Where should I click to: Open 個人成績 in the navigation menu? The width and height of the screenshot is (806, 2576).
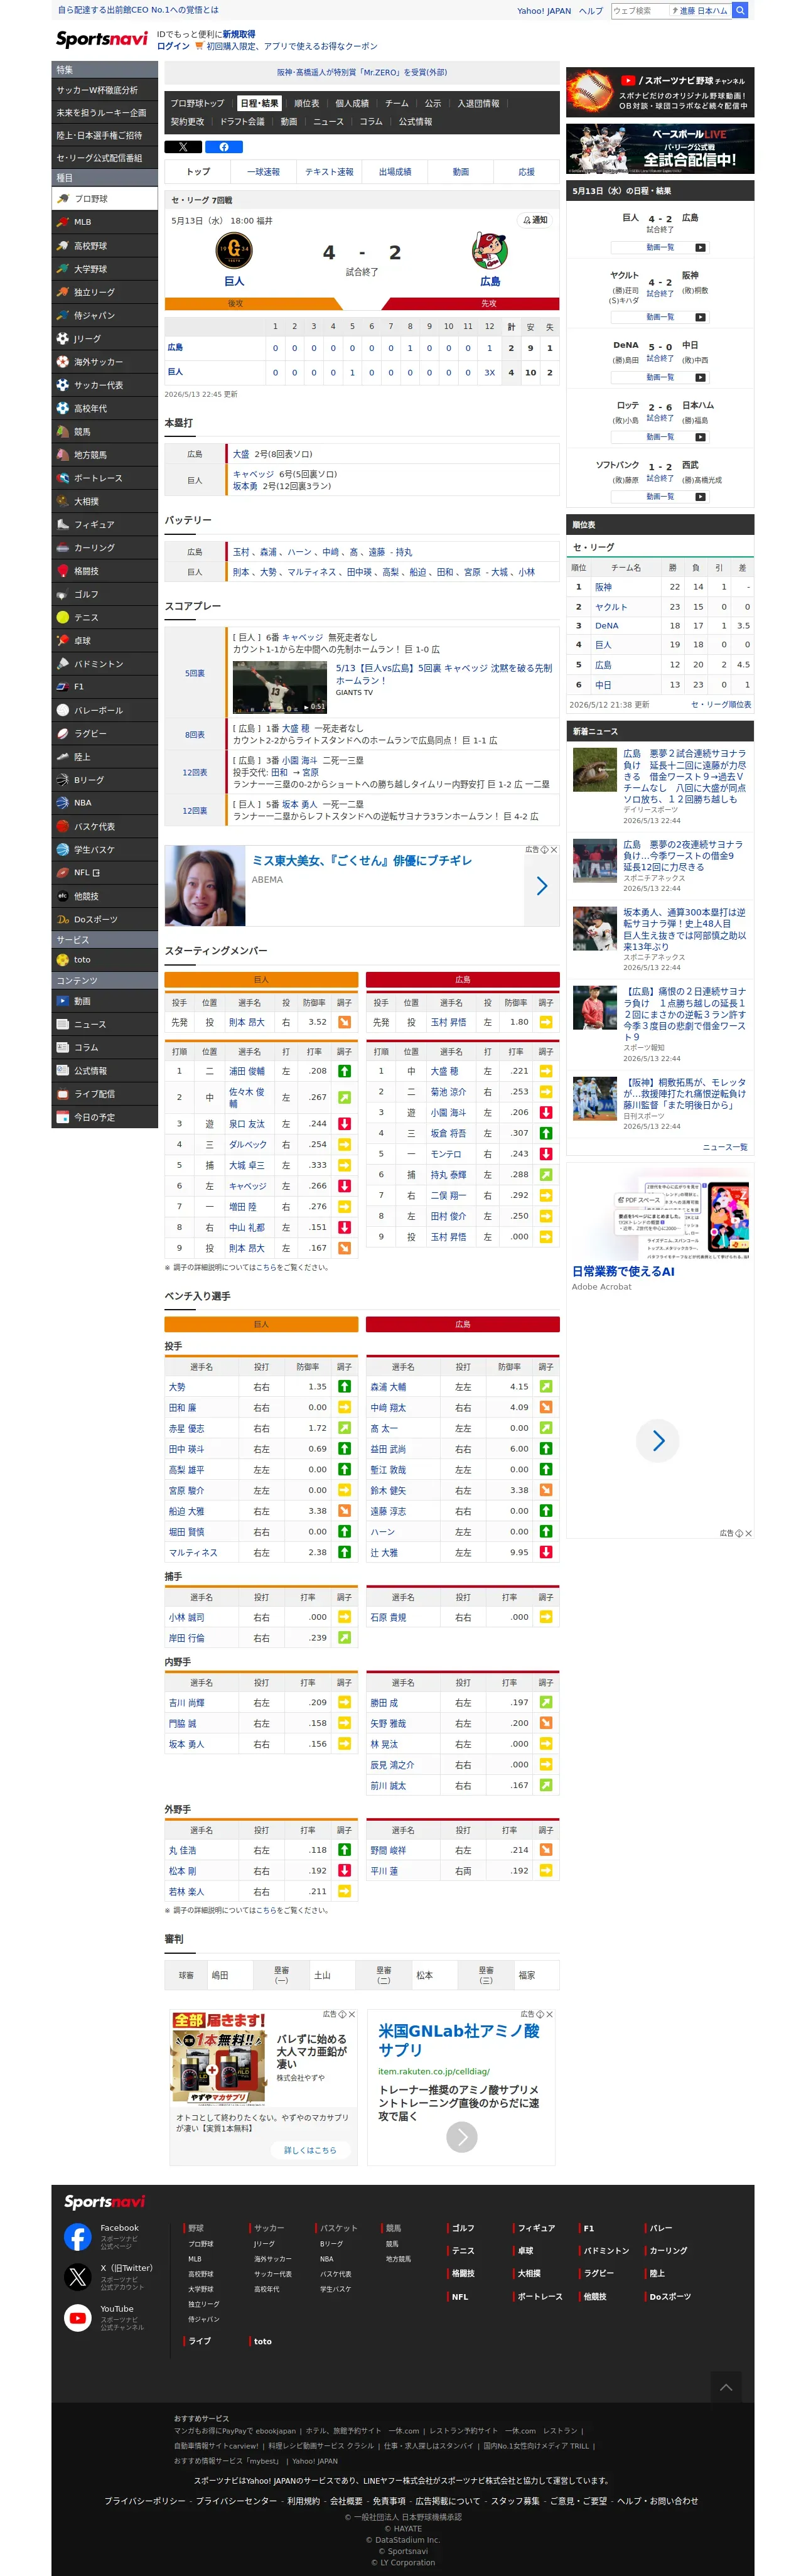pos(352,103)
